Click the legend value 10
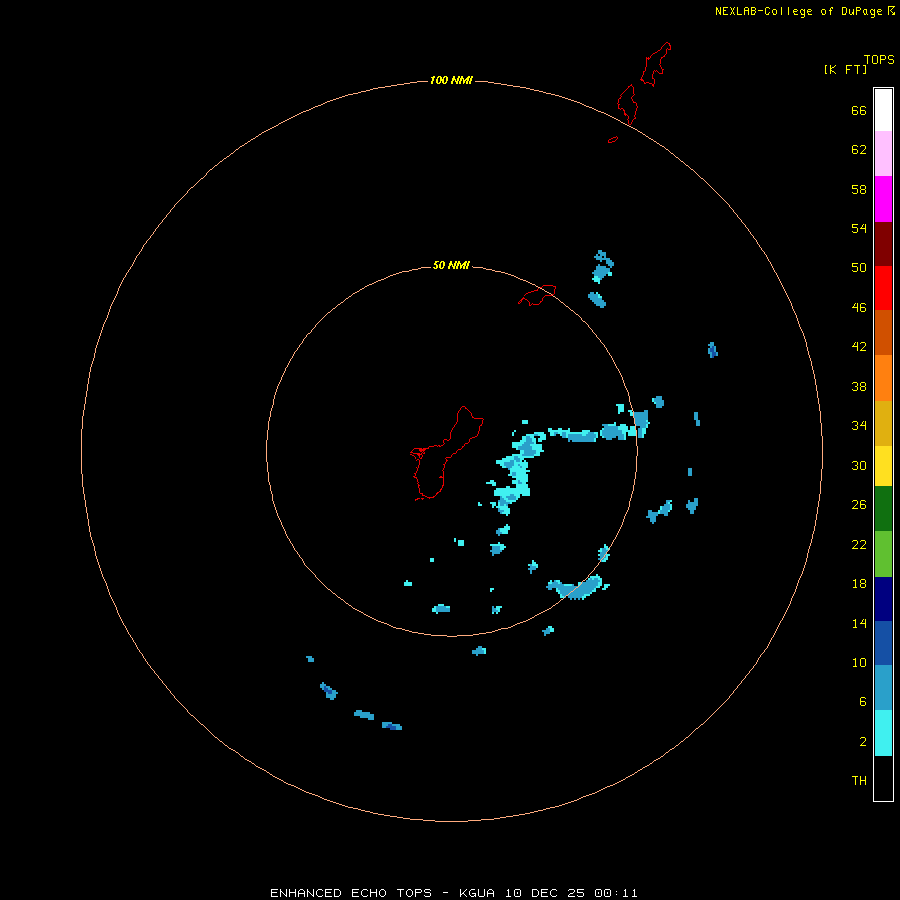 (859, 662)
